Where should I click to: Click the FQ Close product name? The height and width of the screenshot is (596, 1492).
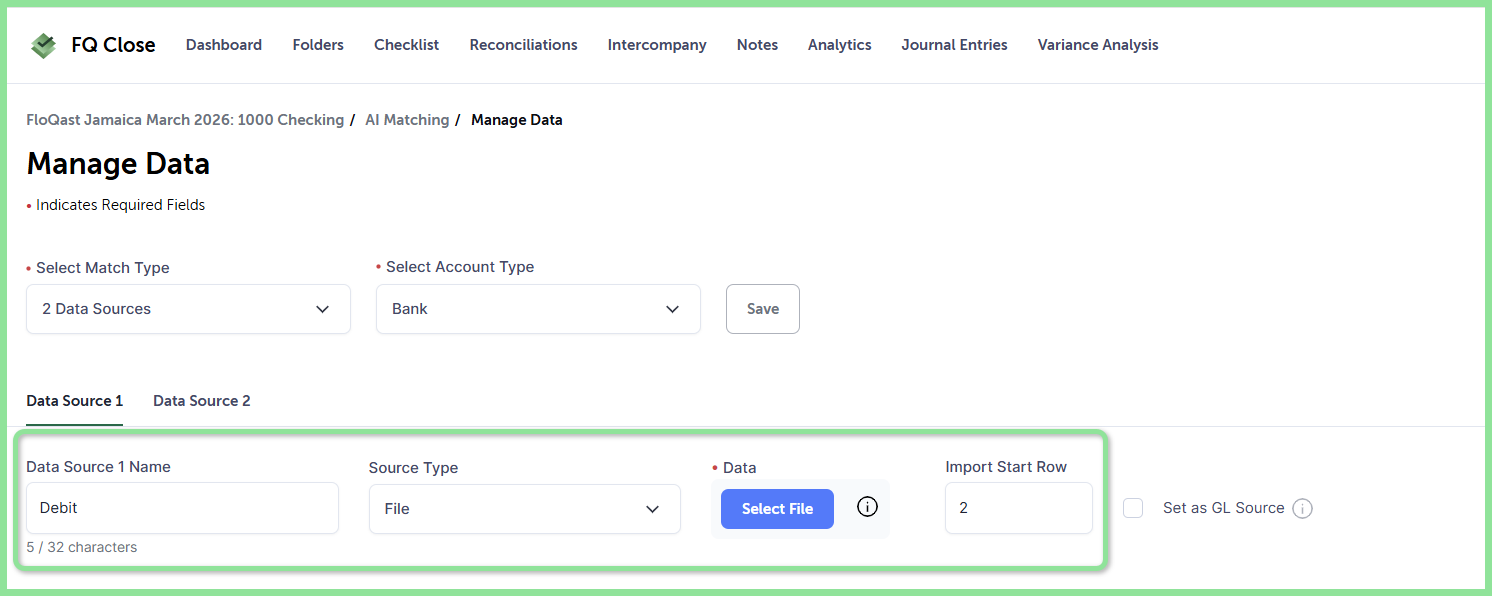click(x=113, y=45)
